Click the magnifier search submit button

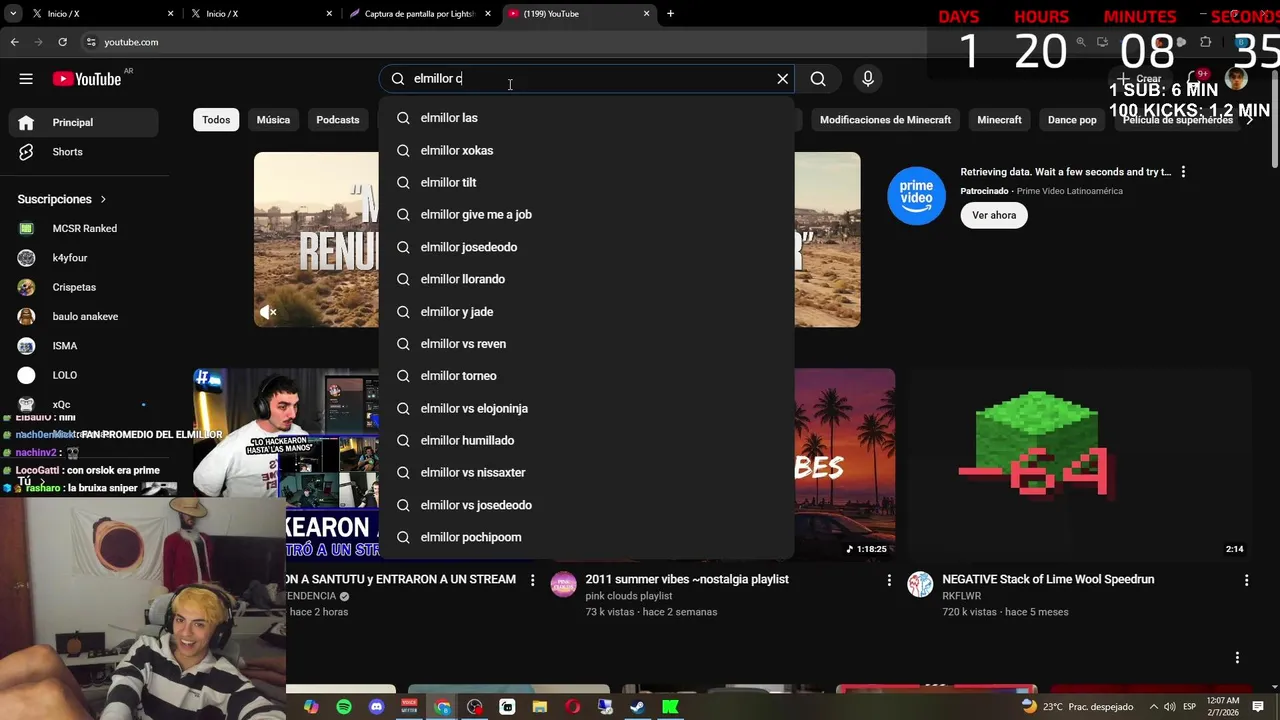click(x=818, y=79)
